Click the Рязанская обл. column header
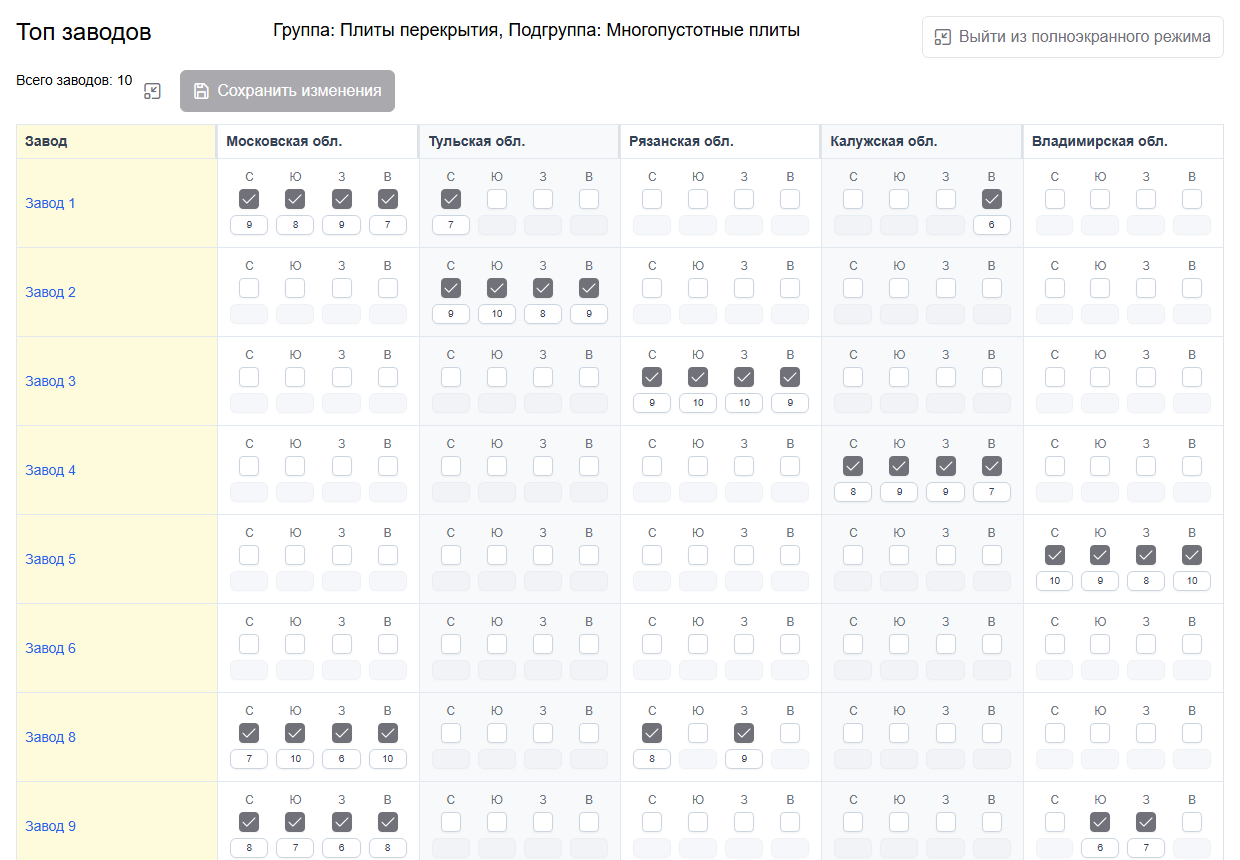Screen dimensions: 1240x860 (720, 141)
